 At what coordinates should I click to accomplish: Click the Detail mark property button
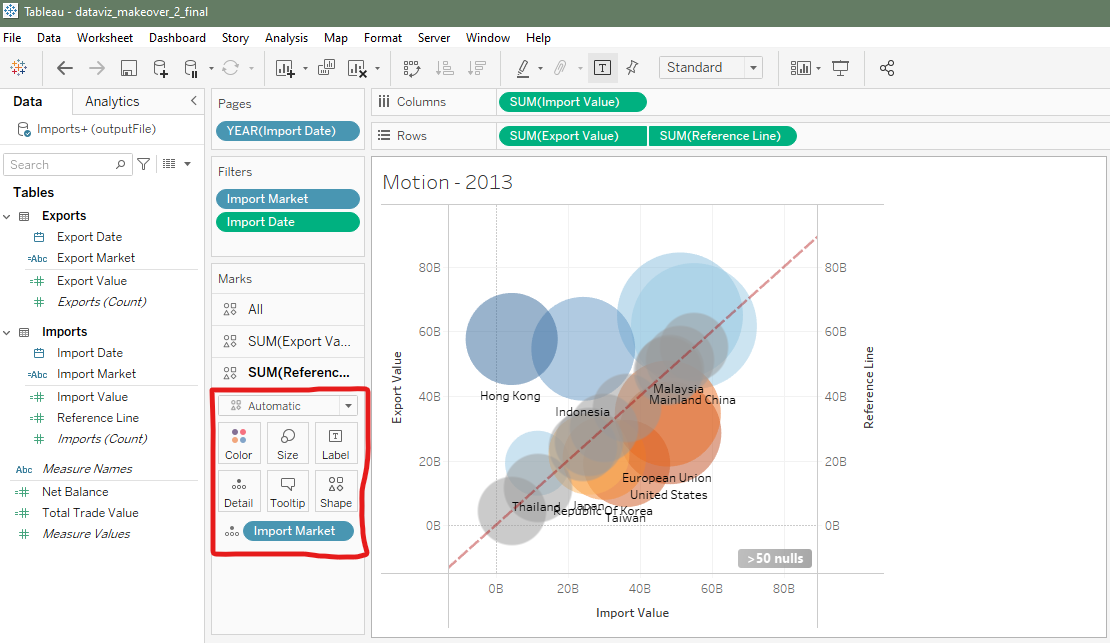click(239, 491)
